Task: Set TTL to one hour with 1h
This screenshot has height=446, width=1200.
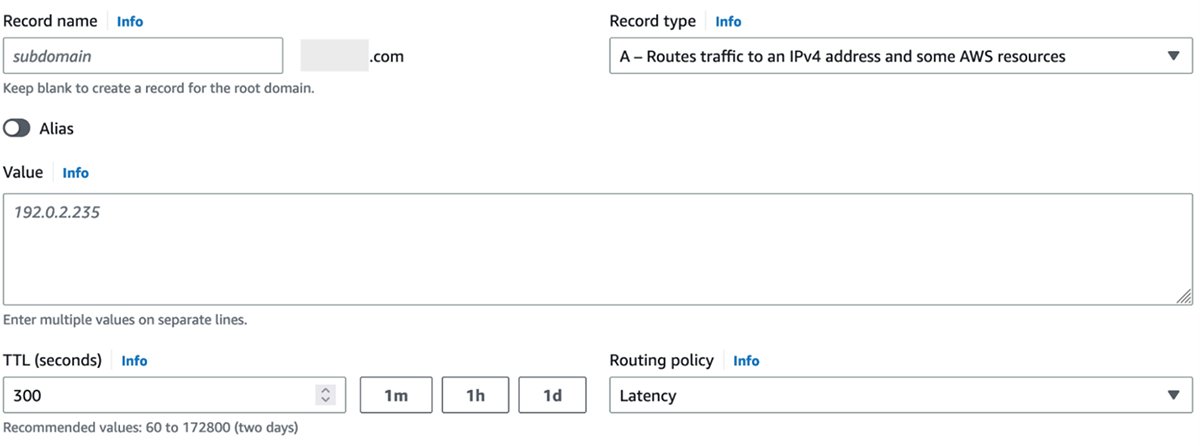Action: click(475, 396)
